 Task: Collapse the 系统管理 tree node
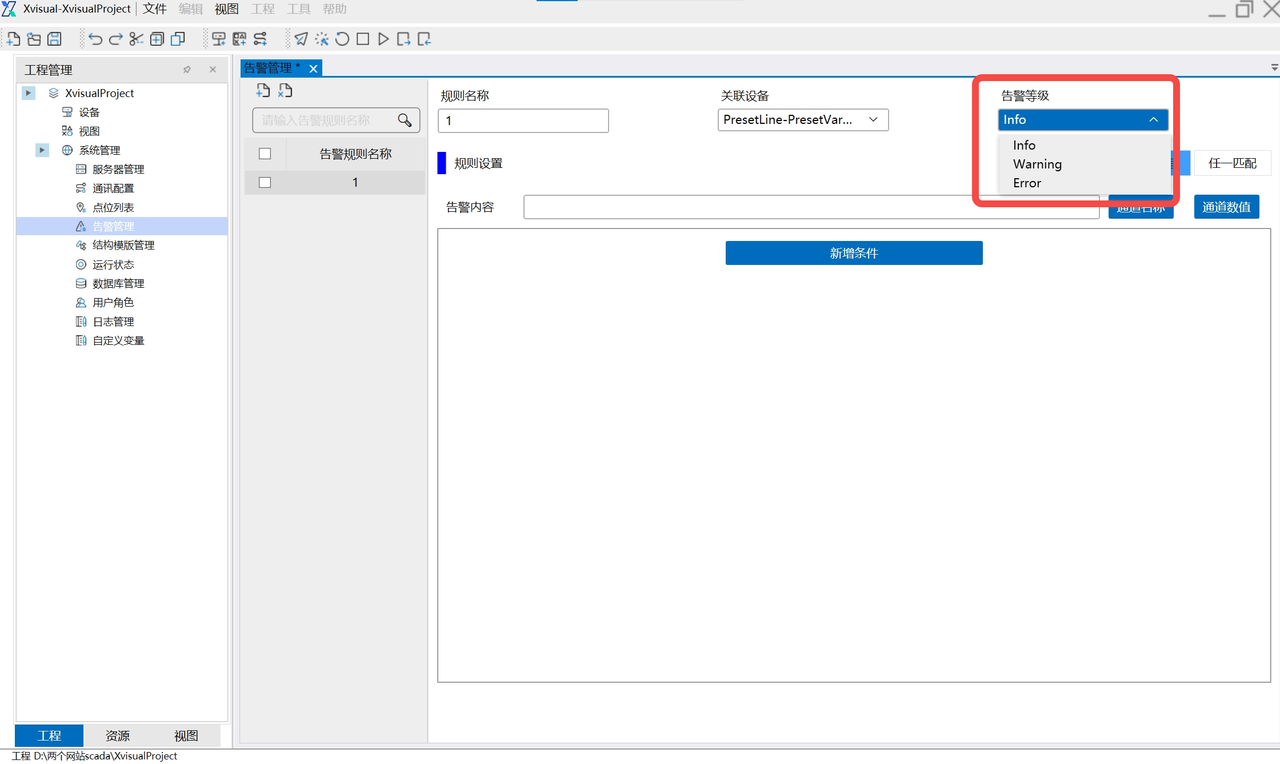tap(42, 150)
